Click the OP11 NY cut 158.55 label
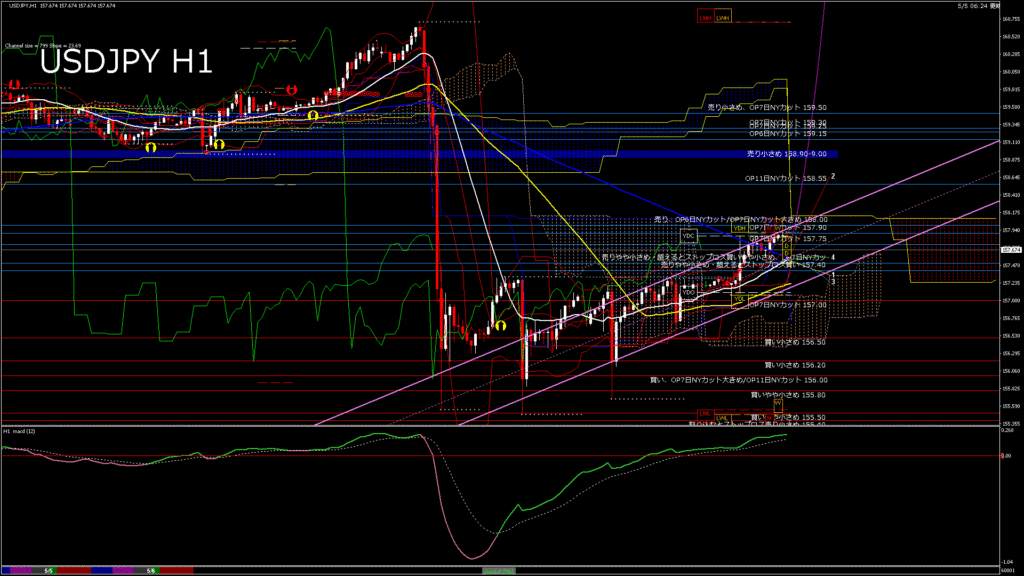The height and width of the screenshot is (576, 1024). click(786, 178)
